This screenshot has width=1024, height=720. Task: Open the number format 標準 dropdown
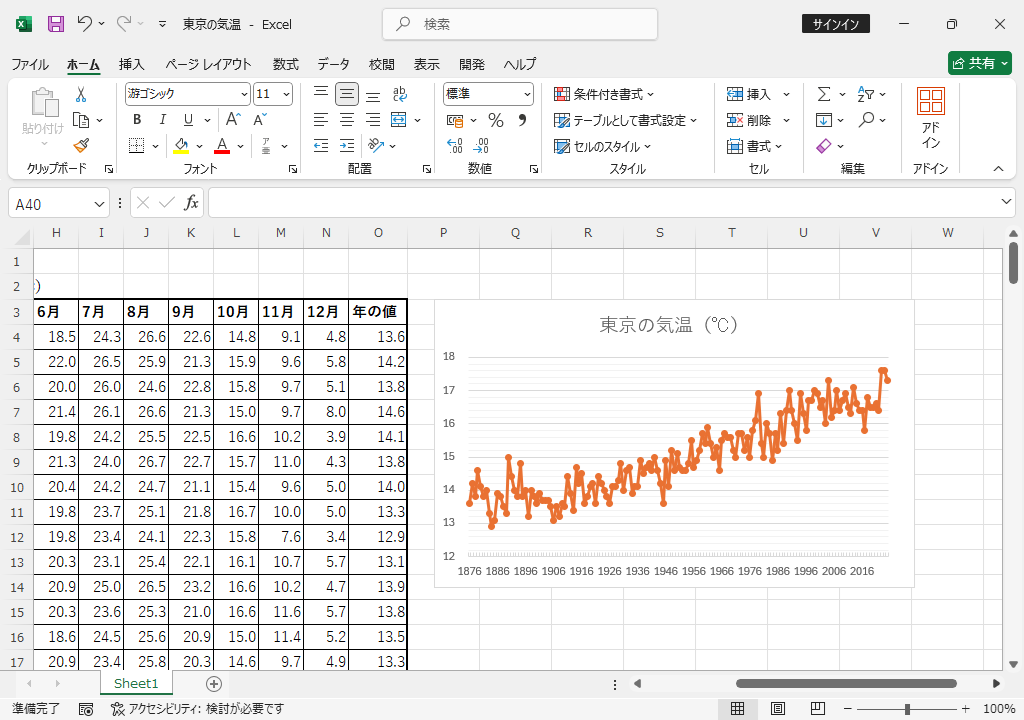[527, 94]
